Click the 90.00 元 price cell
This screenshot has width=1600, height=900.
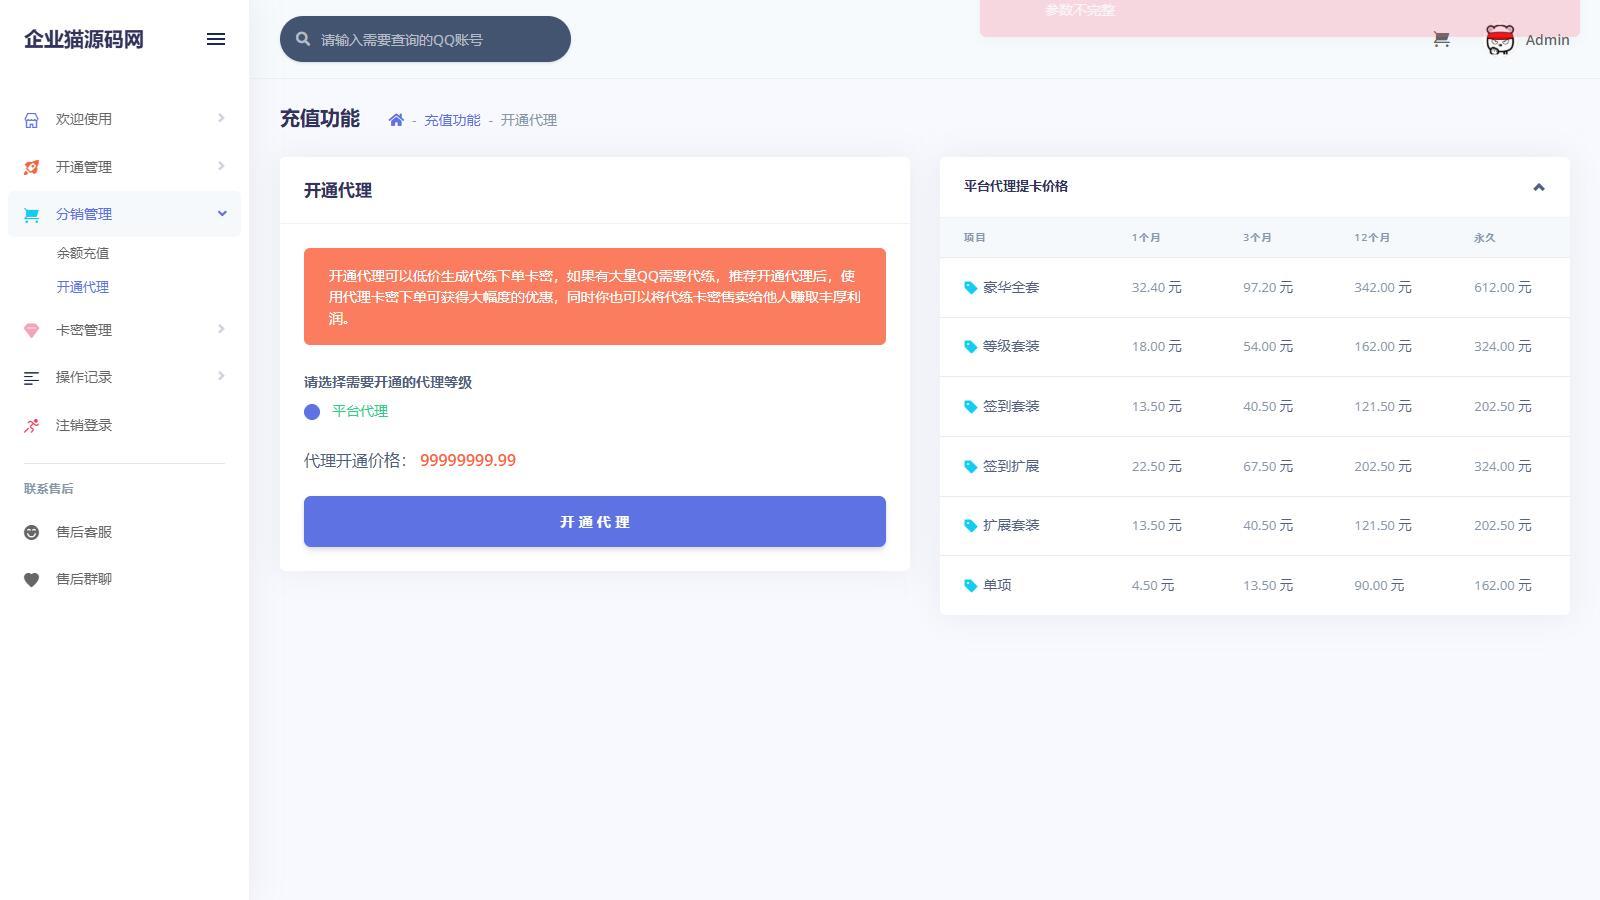tap(1379, 586)
